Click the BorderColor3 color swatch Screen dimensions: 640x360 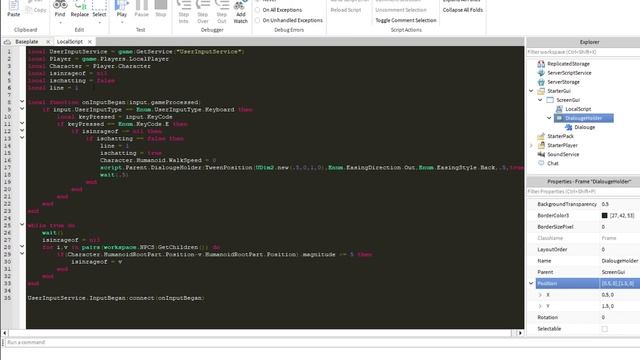[604, 216]
